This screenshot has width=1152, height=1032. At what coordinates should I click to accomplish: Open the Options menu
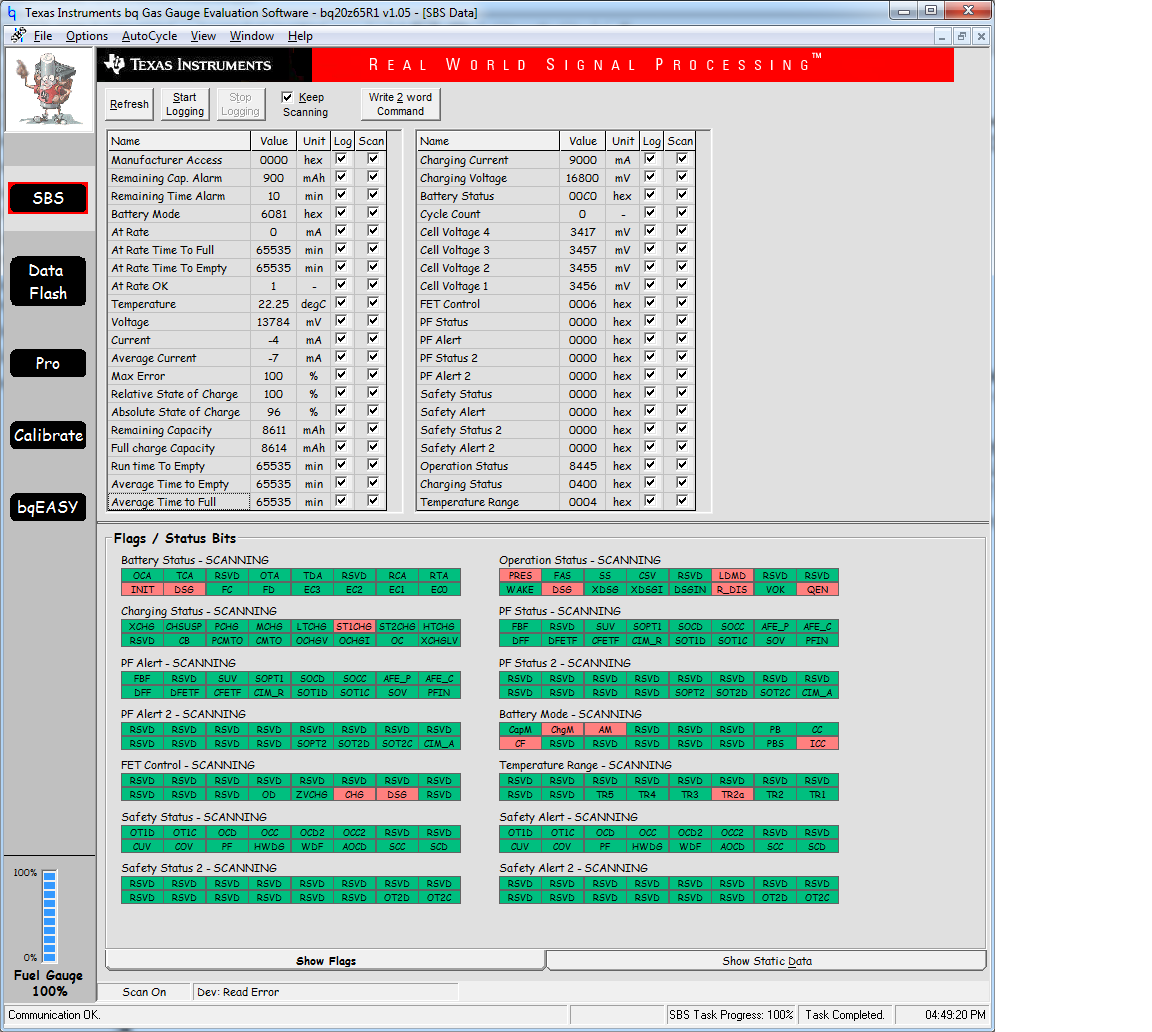(87, 36)
